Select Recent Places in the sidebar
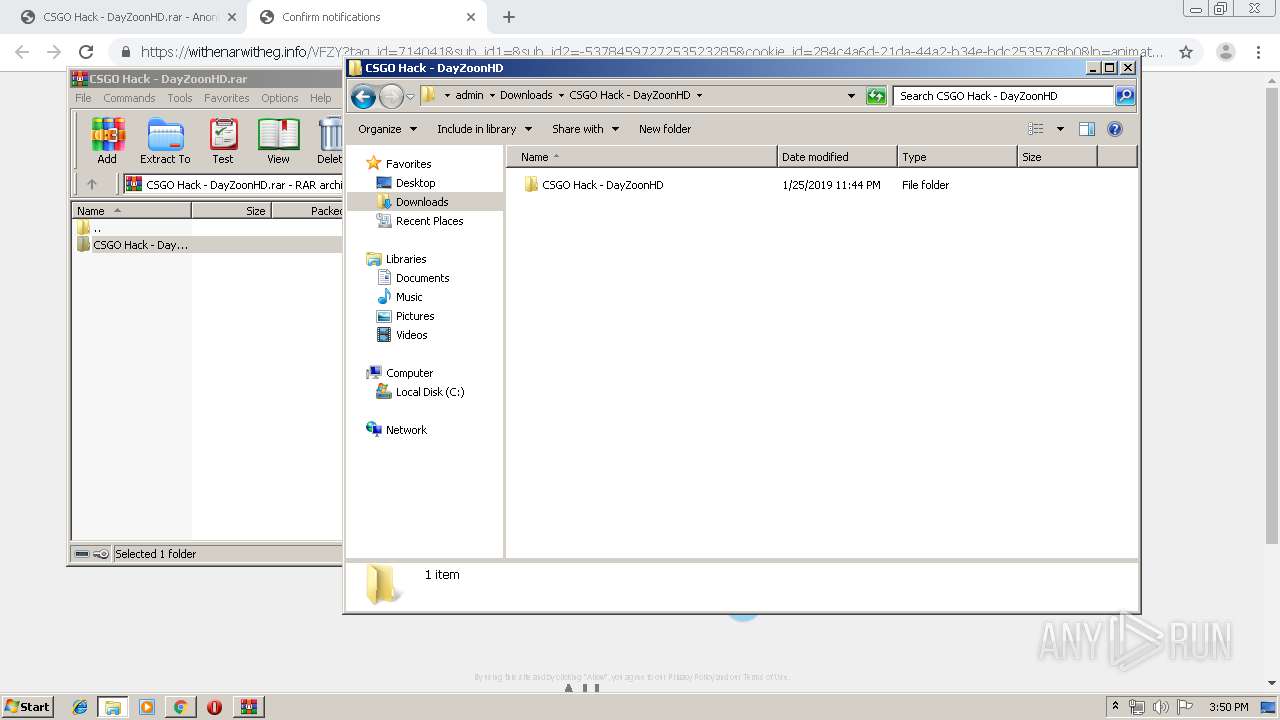This screenshot has width=1280, height=720. pyautogui.click(x=429, y=221)
